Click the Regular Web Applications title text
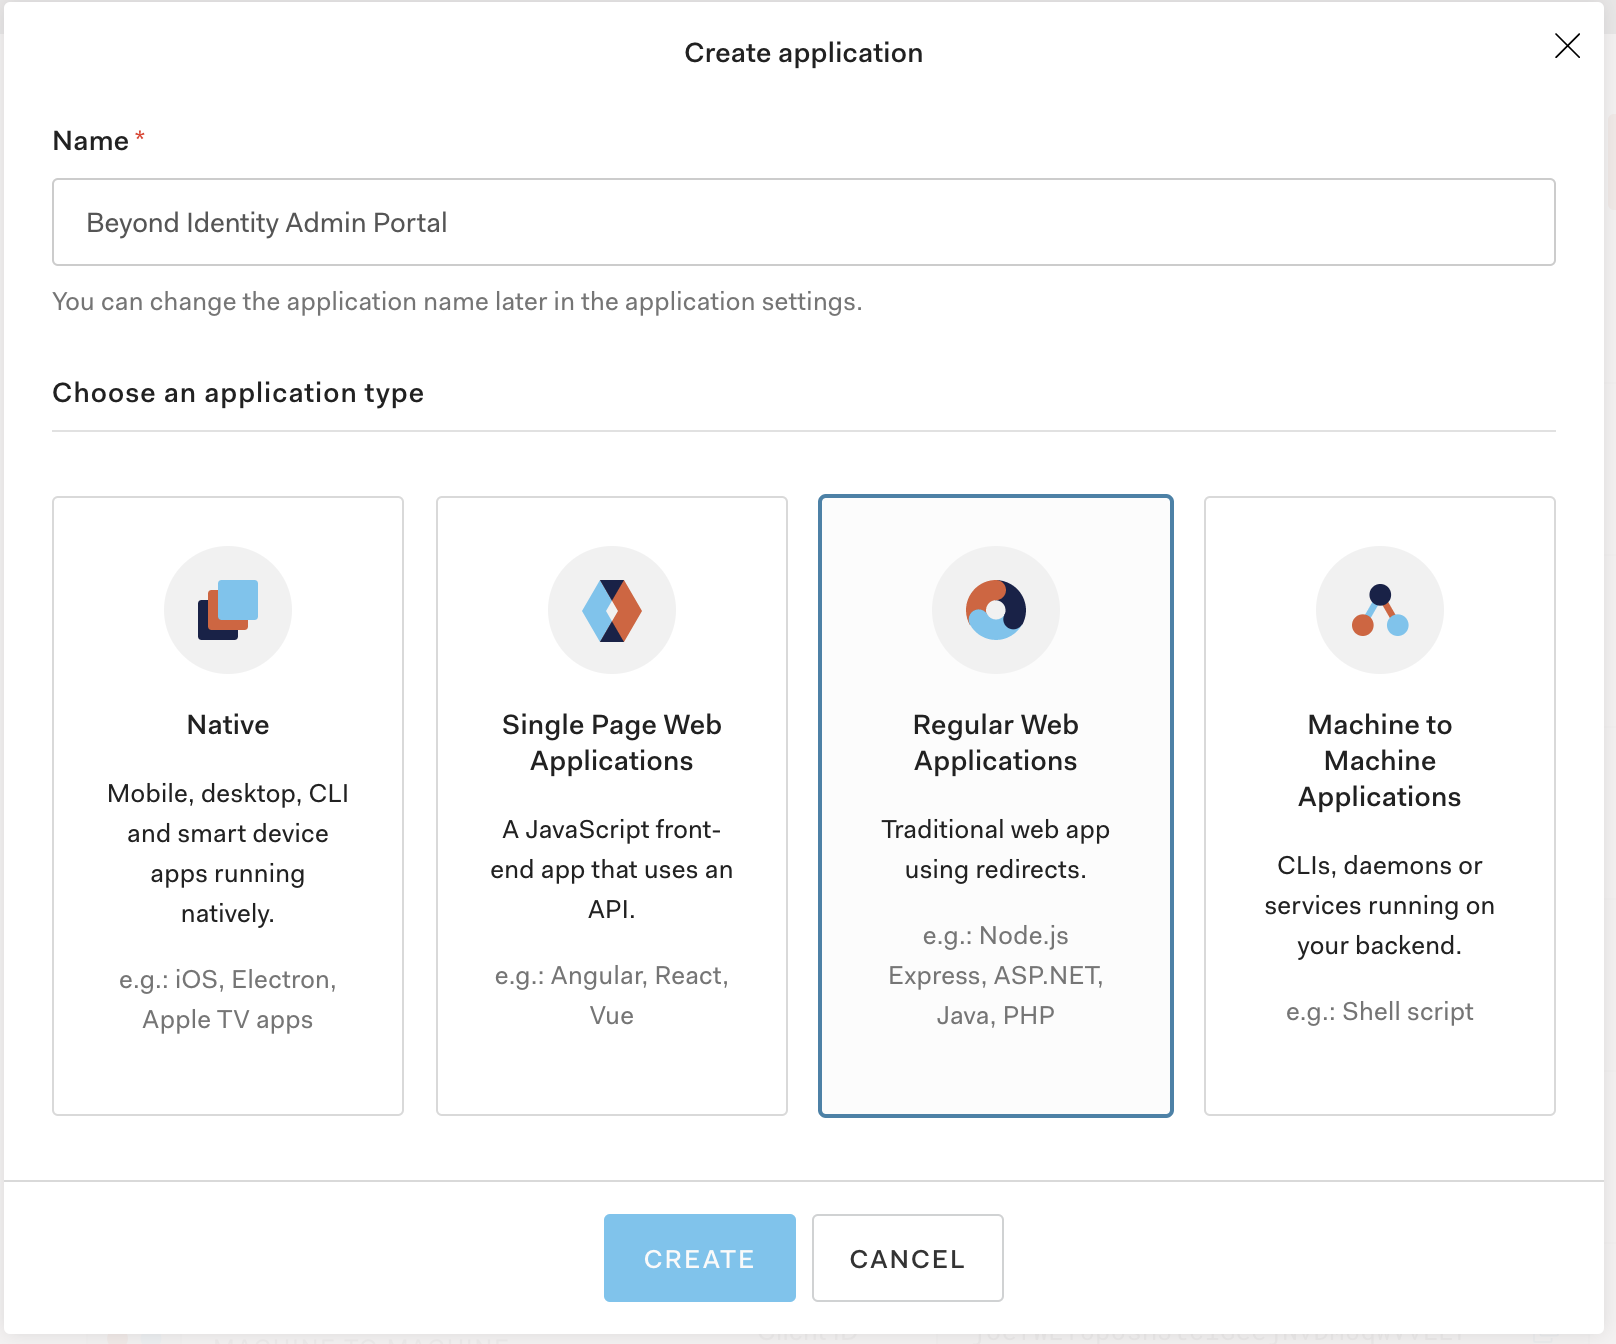Image resolution: width=1616 pixels, height=1344 pixels. point(995,742)
